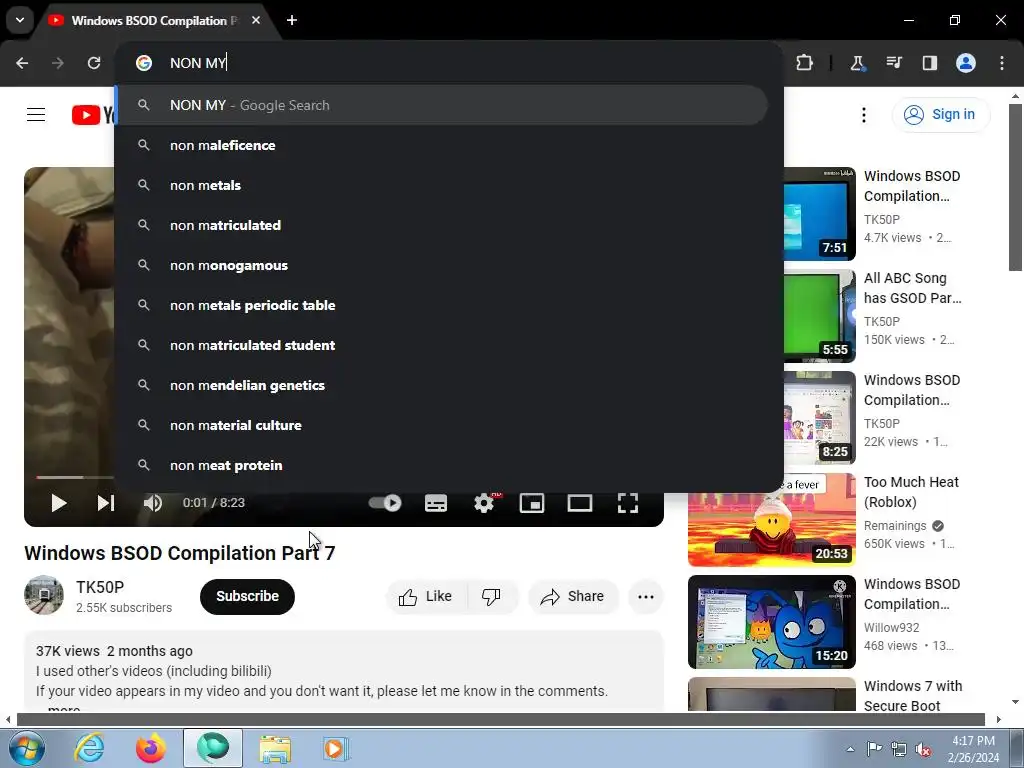Show hidden system tray icons
This screenshot has height=768, width=1024.
click(x=850, y=749)
